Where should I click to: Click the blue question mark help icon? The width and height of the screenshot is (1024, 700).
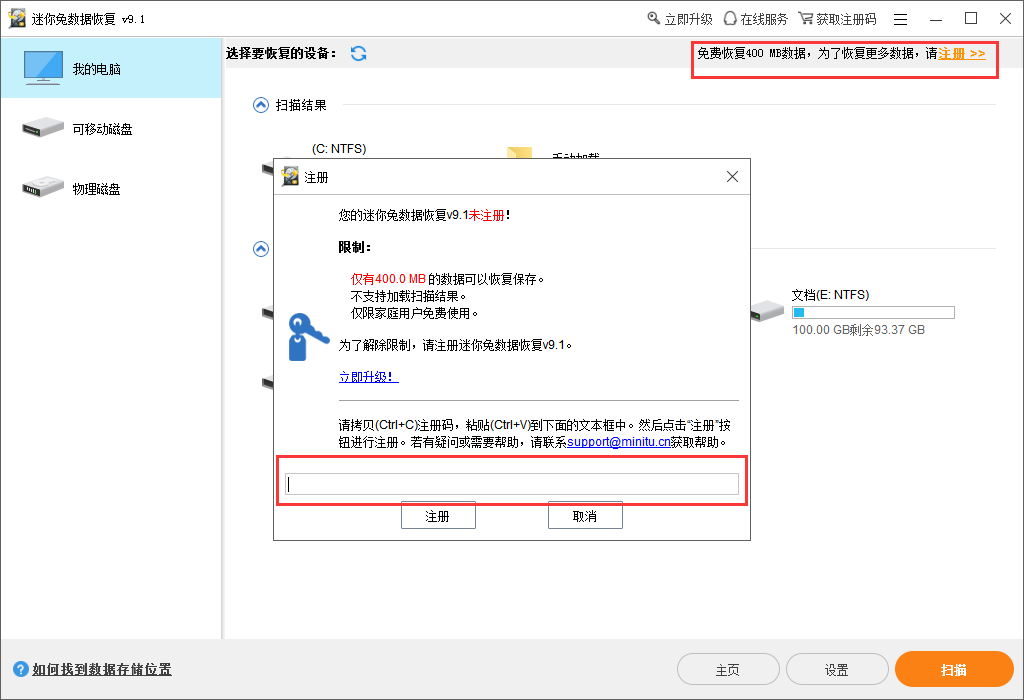(21, 669)
